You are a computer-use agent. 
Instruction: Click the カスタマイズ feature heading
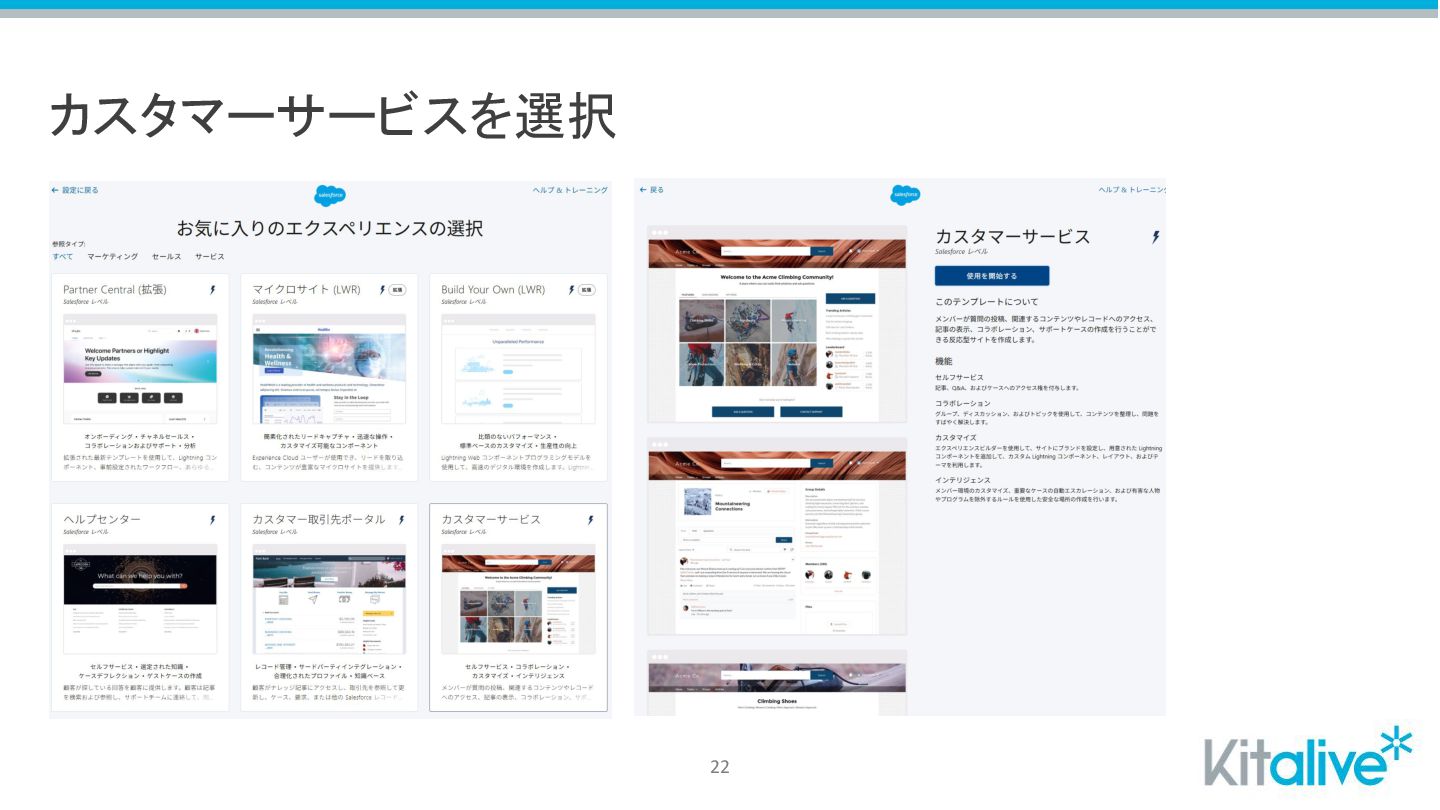[x=956, y=437]
